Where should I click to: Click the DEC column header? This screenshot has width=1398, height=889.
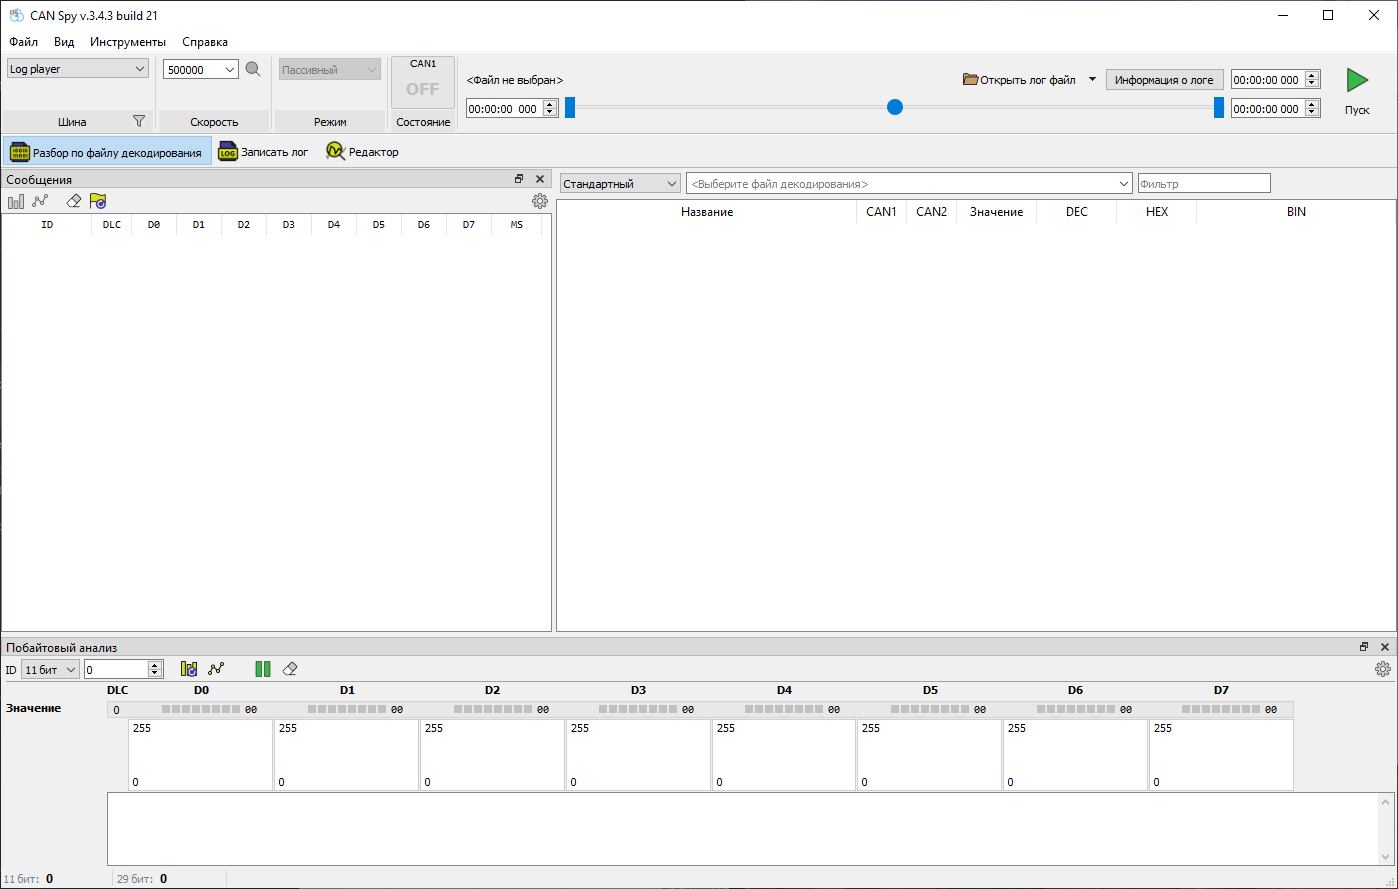coord(1077,212)
